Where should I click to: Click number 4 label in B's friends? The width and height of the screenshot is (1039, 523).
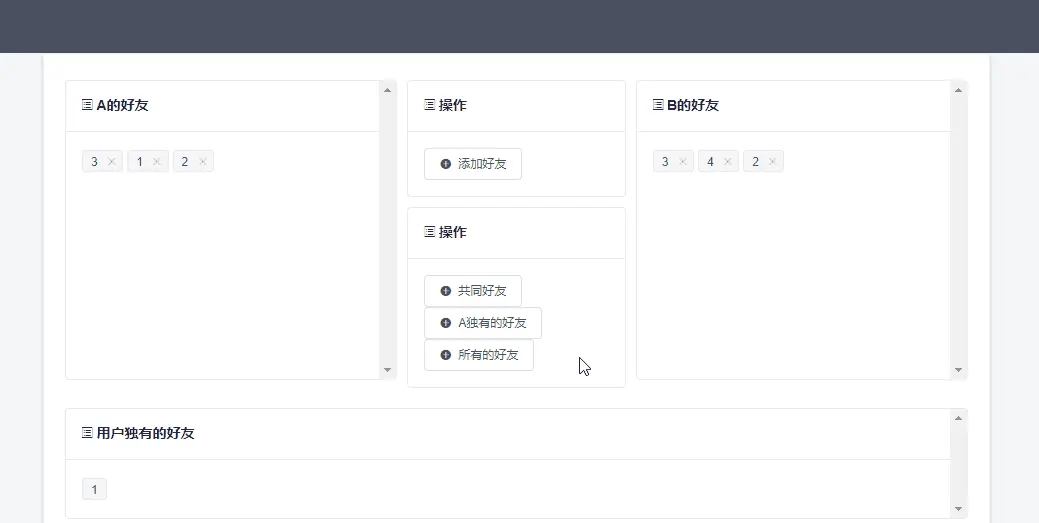tap(710, 162)
